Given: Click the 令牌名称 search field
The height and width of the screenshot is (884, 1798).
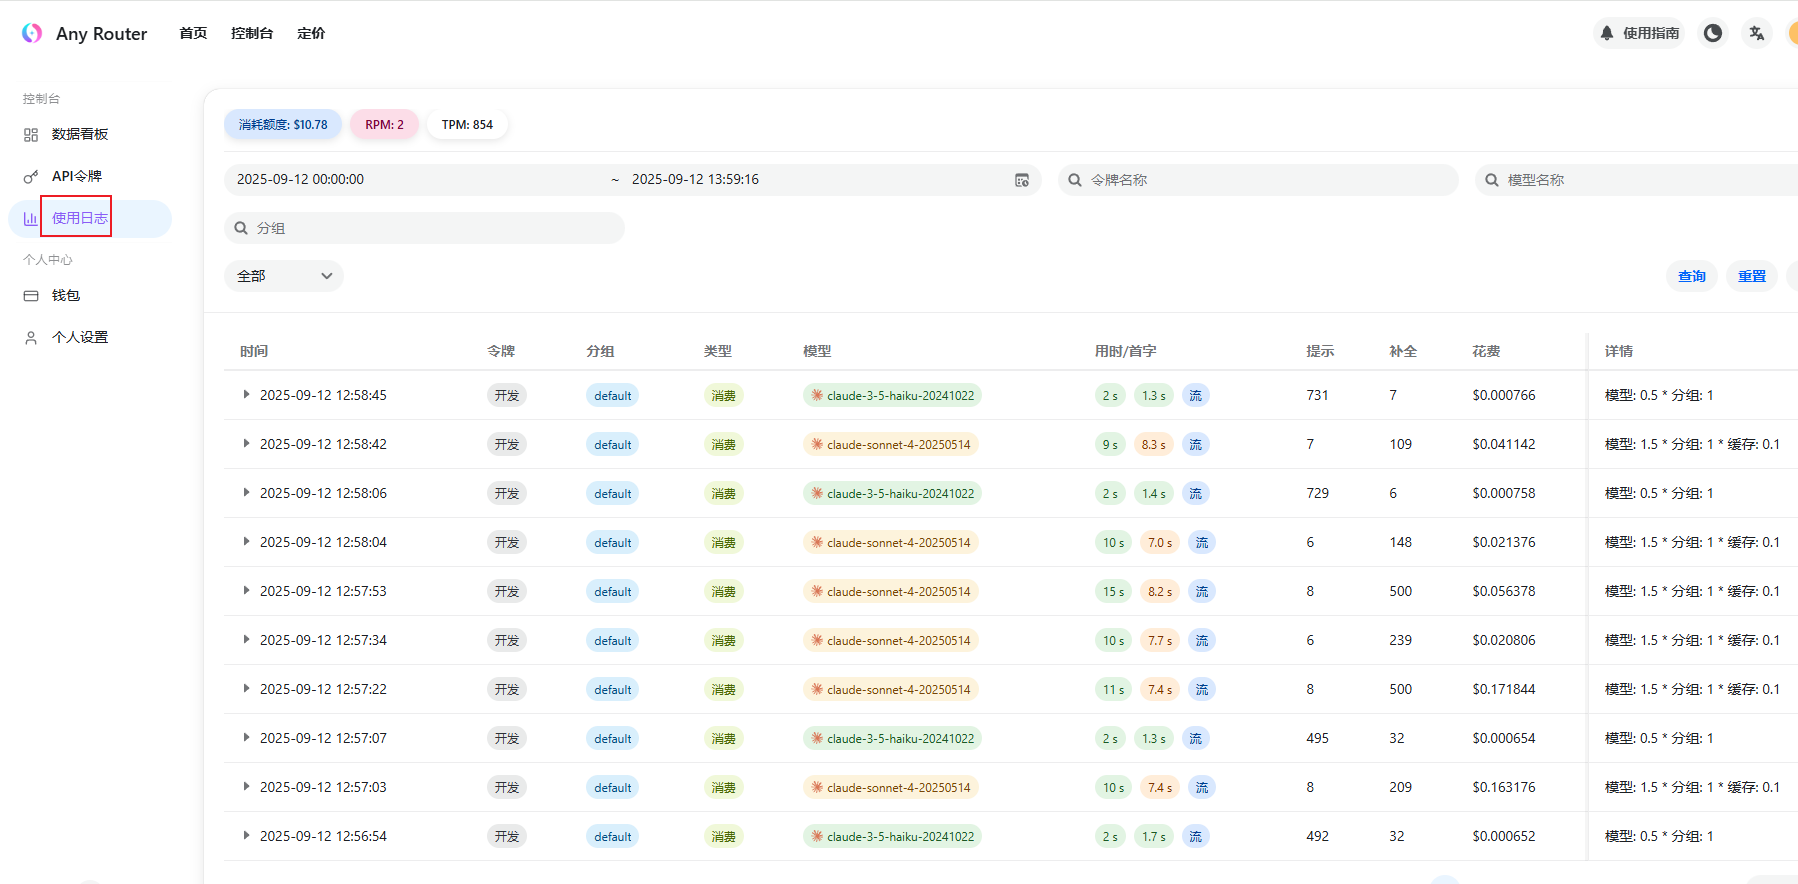Looking at the screenshot, I should (1258, 180).
